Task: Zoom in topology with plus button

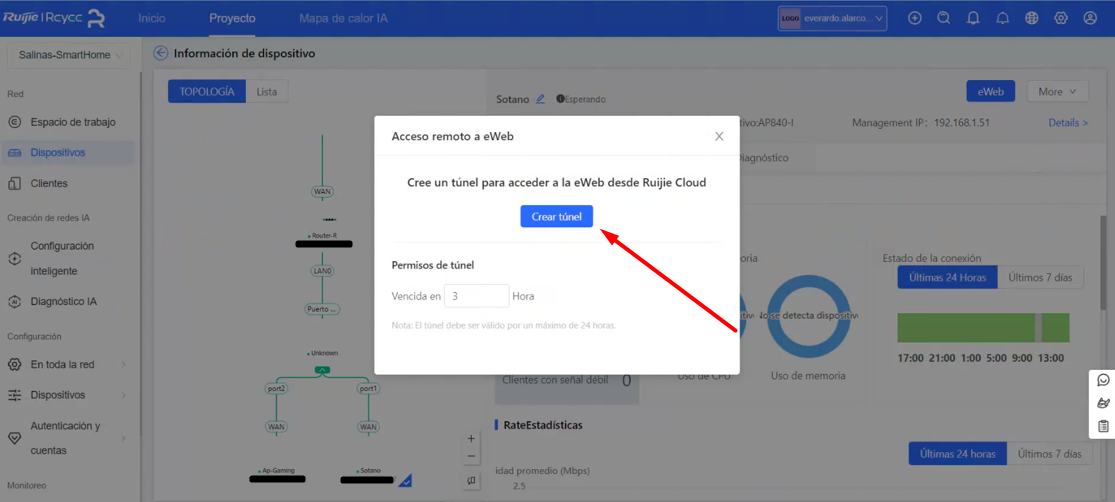Action: click(x=471, y=439)
